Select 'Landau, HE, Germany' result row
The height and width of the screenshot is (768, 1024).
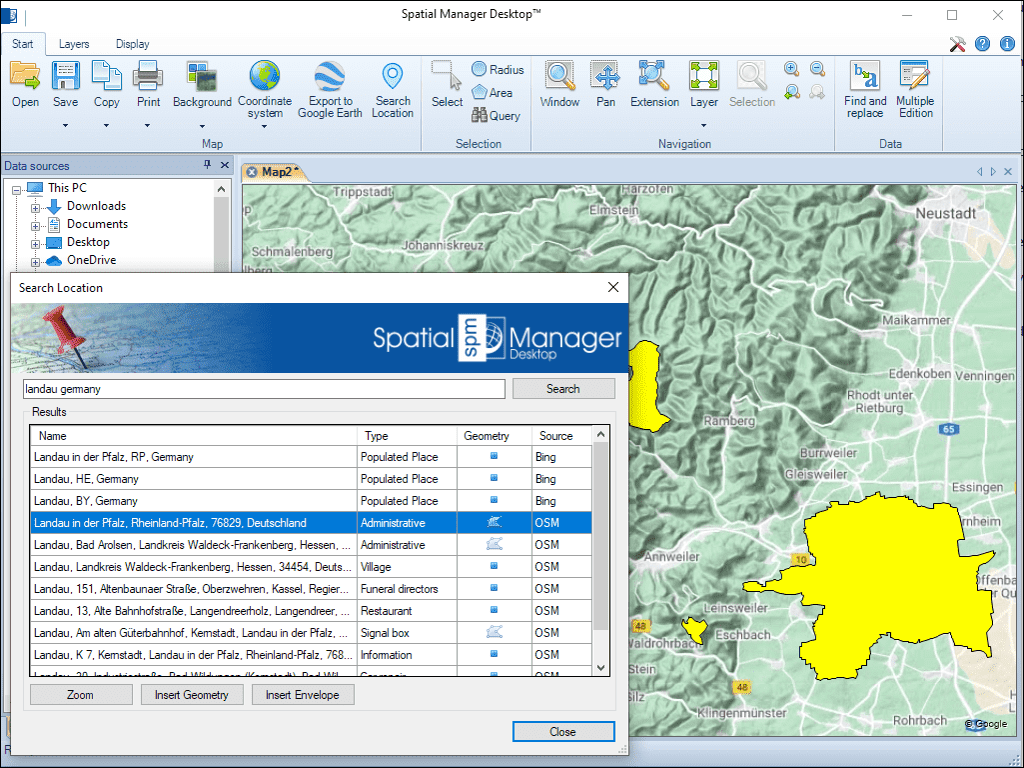coord(311,479)
